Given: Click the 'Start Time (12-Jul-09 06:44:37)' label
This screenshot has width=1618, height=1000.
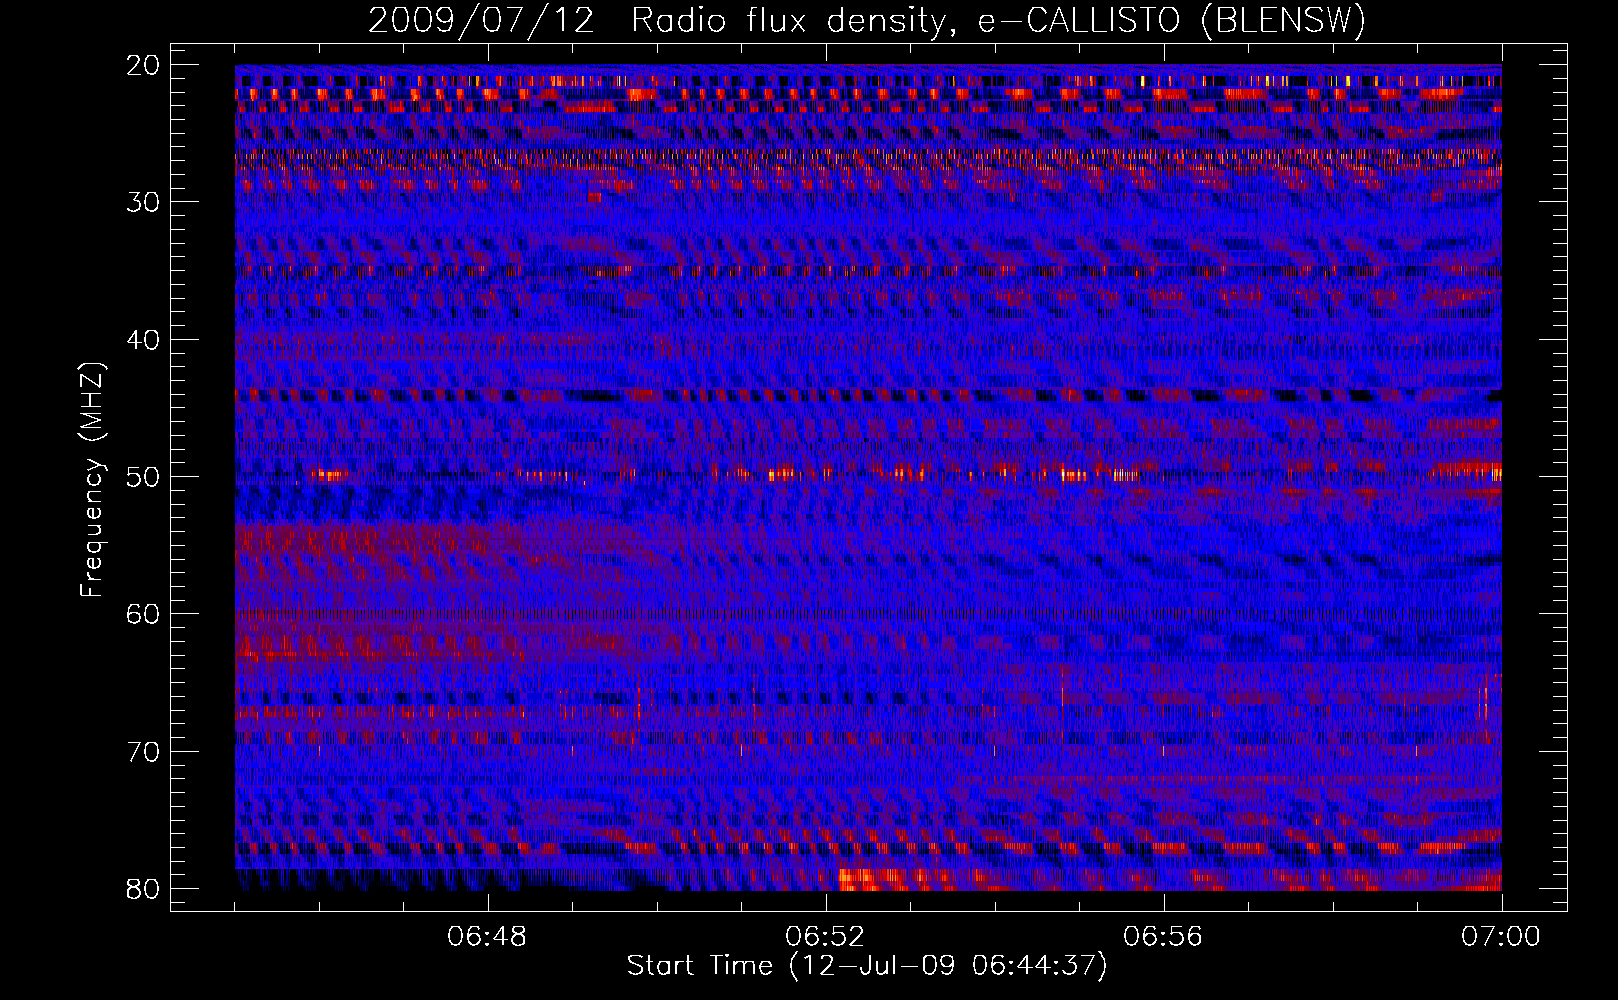Looking at the screenshot, I should pos(867,966).
